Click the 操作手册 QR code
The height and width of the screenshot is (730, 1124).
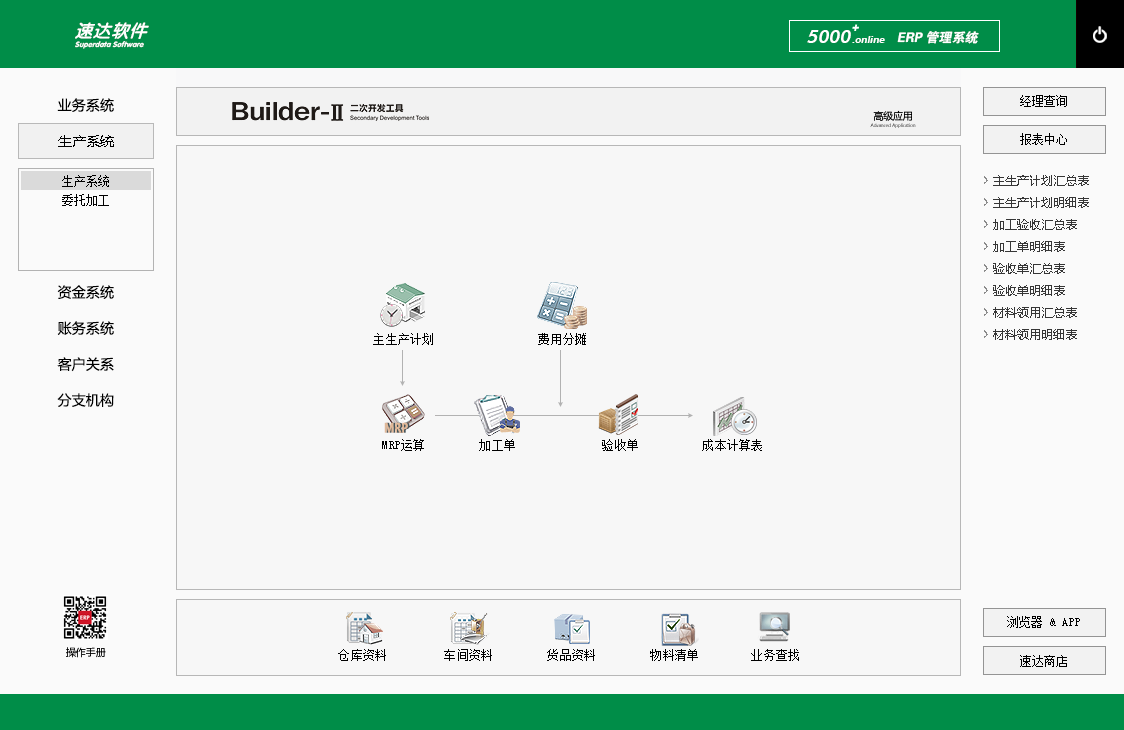click(x=85, y=618)
